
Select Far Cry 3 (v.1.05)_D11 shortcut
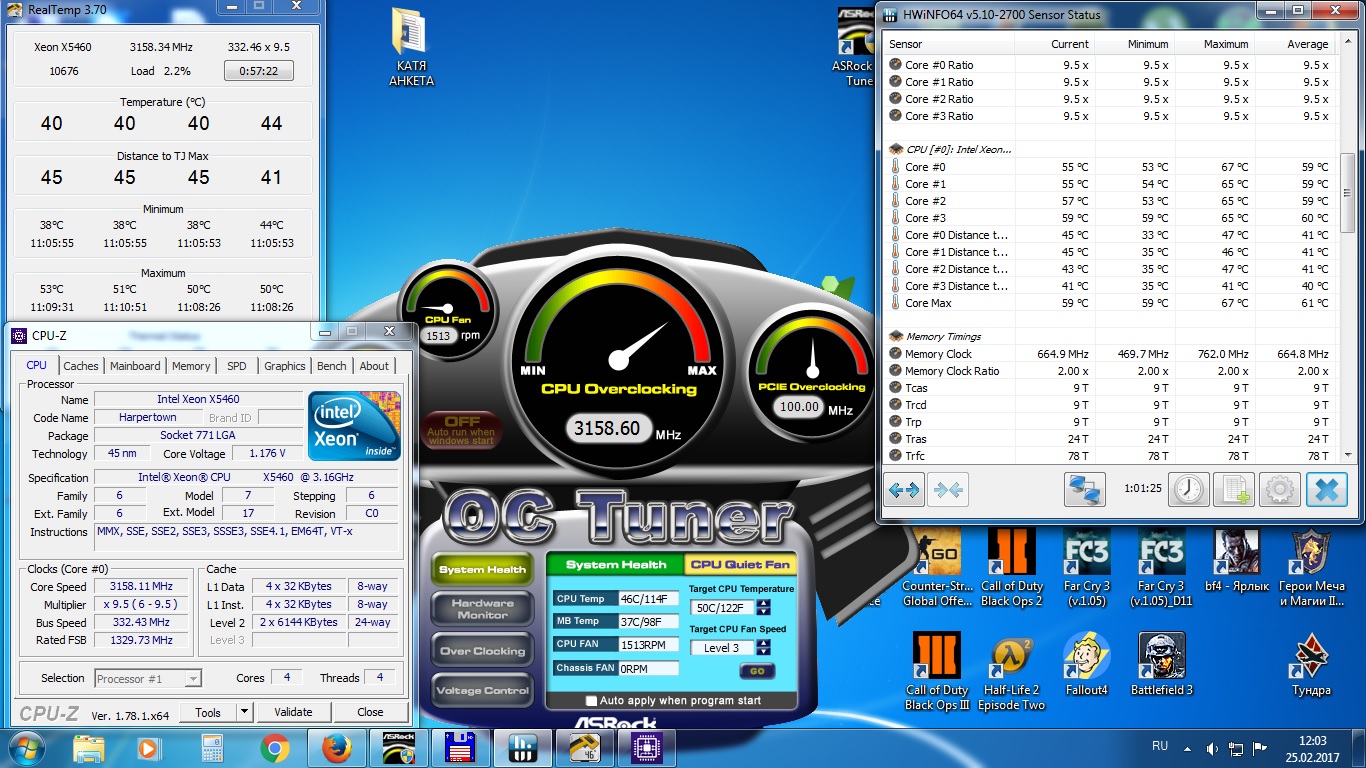coord(1161,567)
